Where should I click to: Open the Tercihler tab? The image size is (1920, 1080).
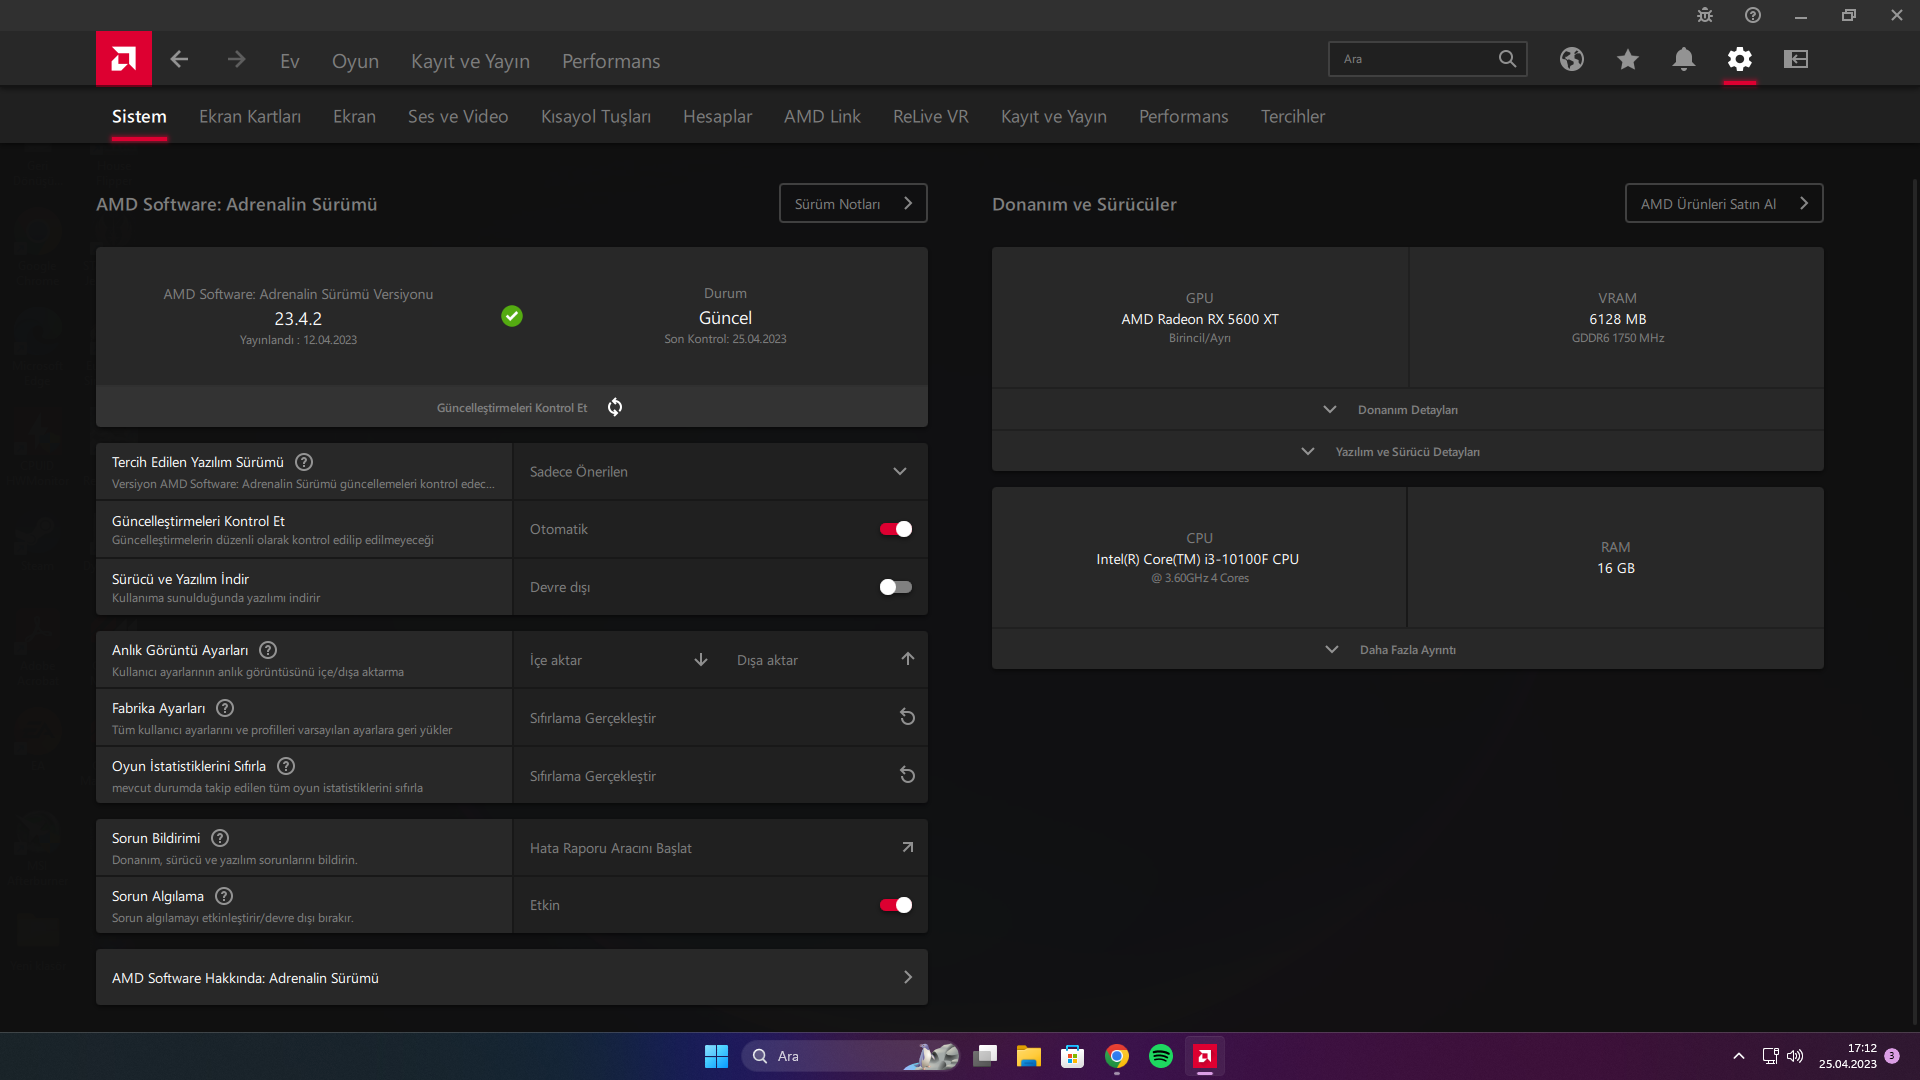1292,117
